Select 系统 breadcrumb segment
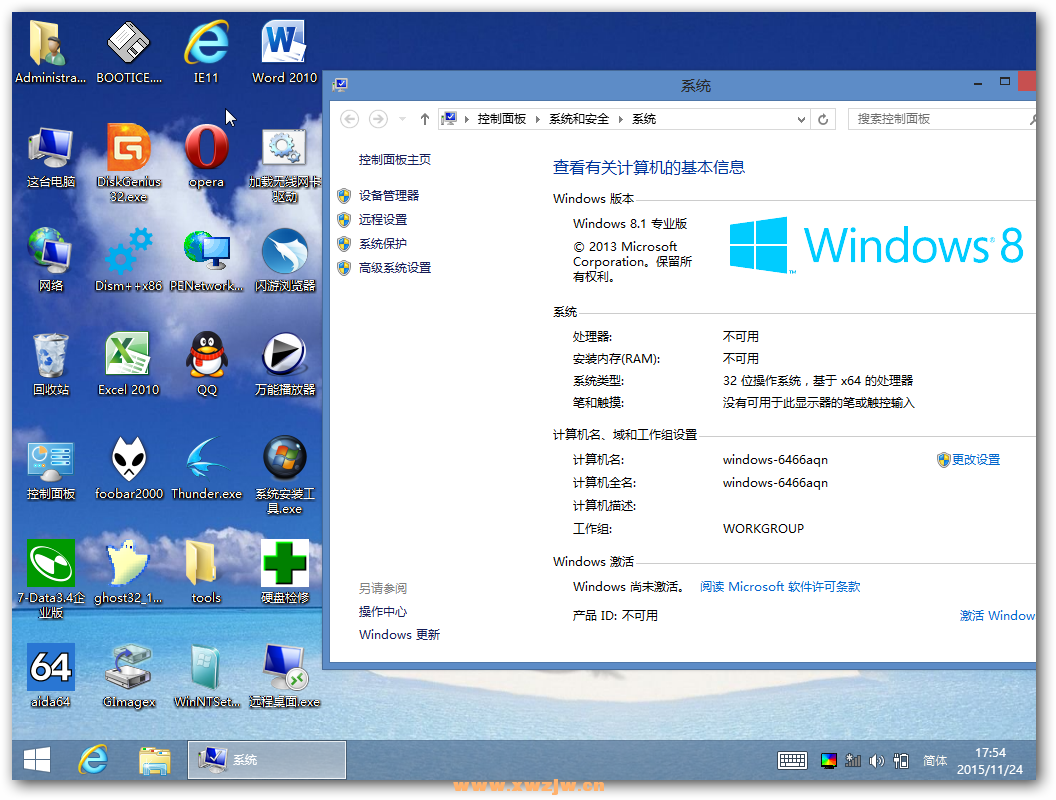The image size is (1056, 800). tap(644, 119)
